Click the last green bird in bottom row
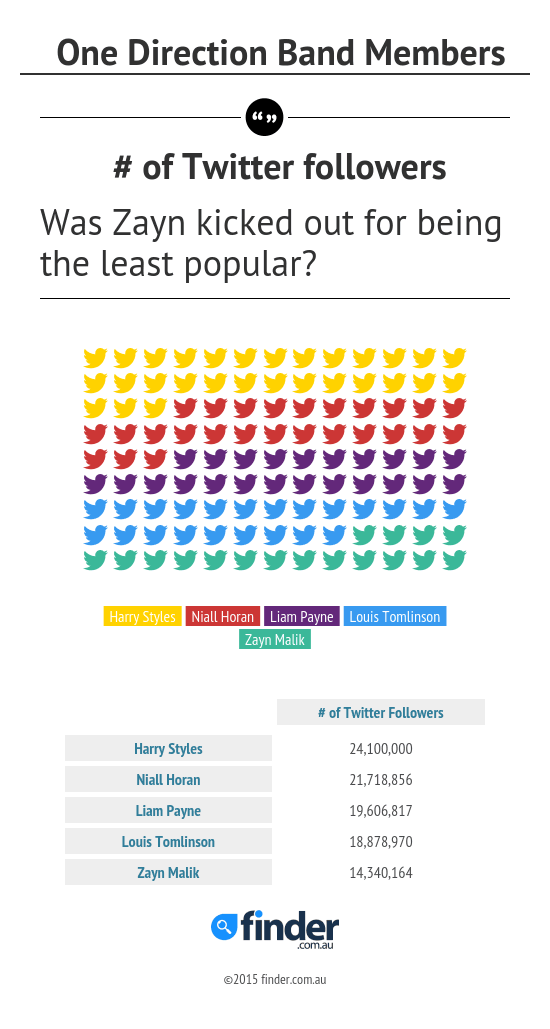 click(454, 560)
